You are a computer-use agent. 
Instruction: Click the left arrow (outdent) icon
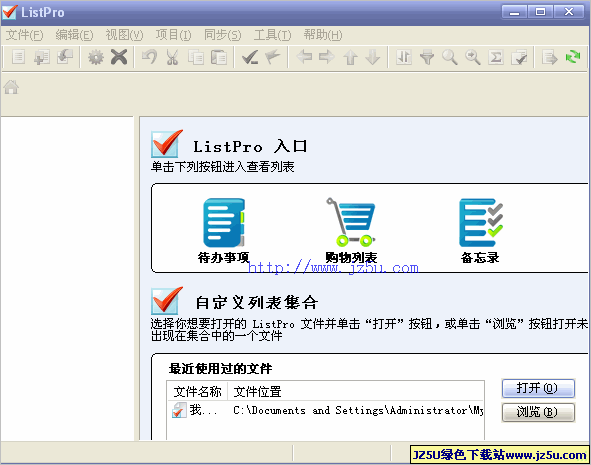tap(304, 57)
